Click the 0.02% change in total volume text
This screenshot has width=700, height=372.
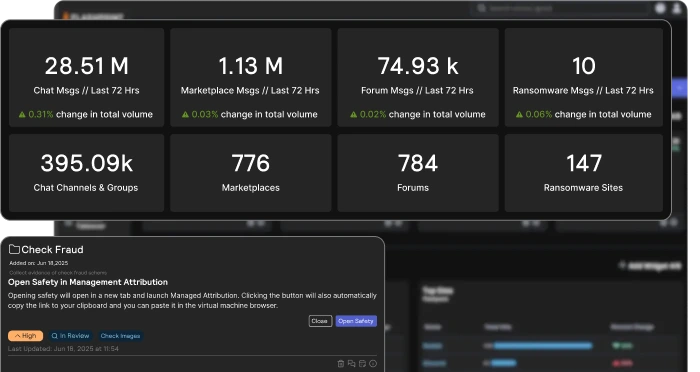(x=422, y=114)
